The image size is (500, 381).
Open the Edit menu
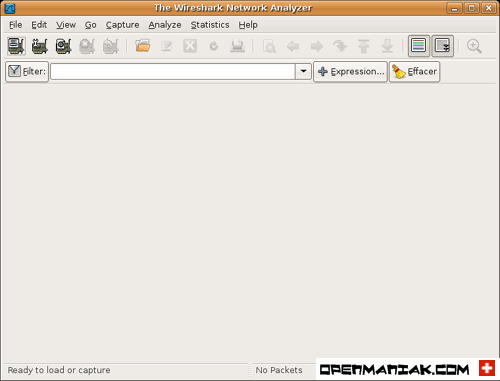click(x=39, y=25)
